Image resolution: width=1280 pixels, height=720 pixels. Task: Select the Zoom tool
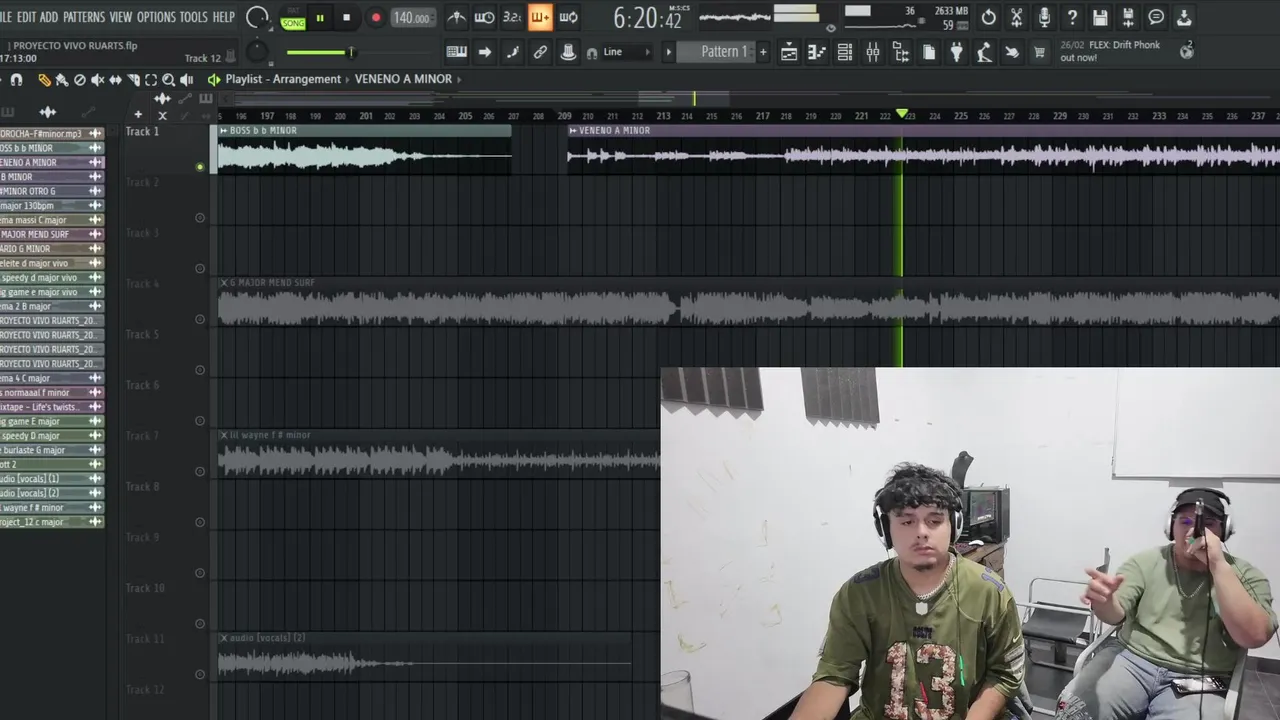tap(169, 80)
